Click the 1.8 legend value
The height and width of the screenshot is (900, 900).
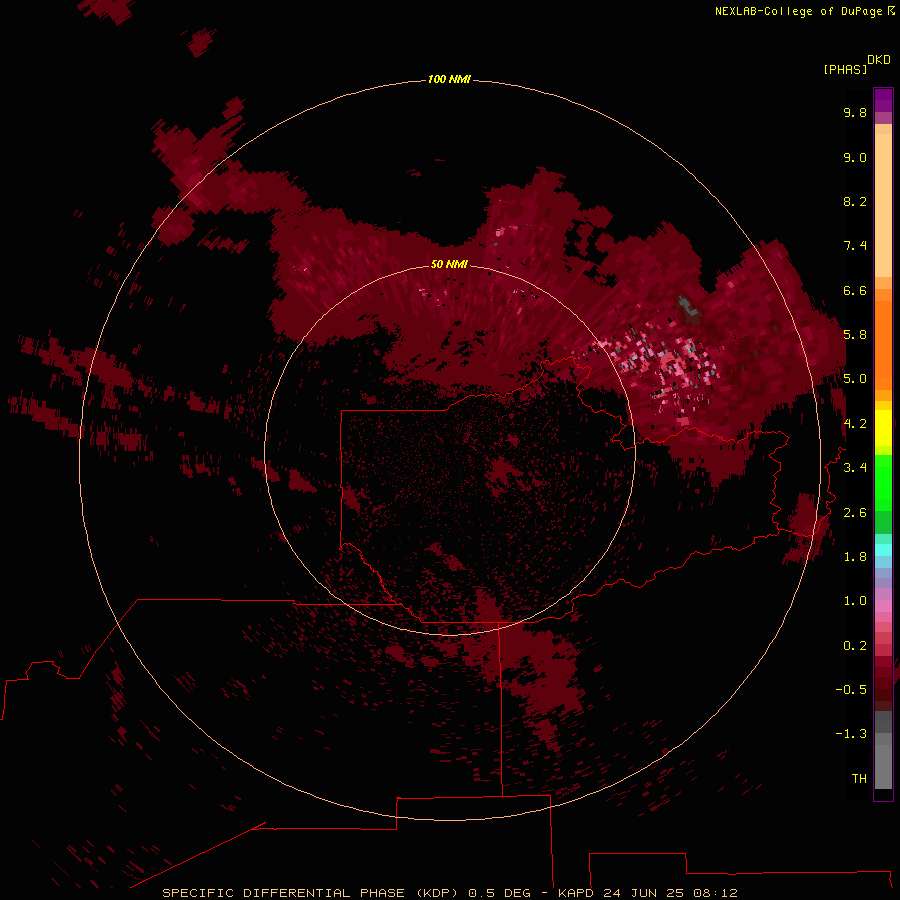pos(855,557)
